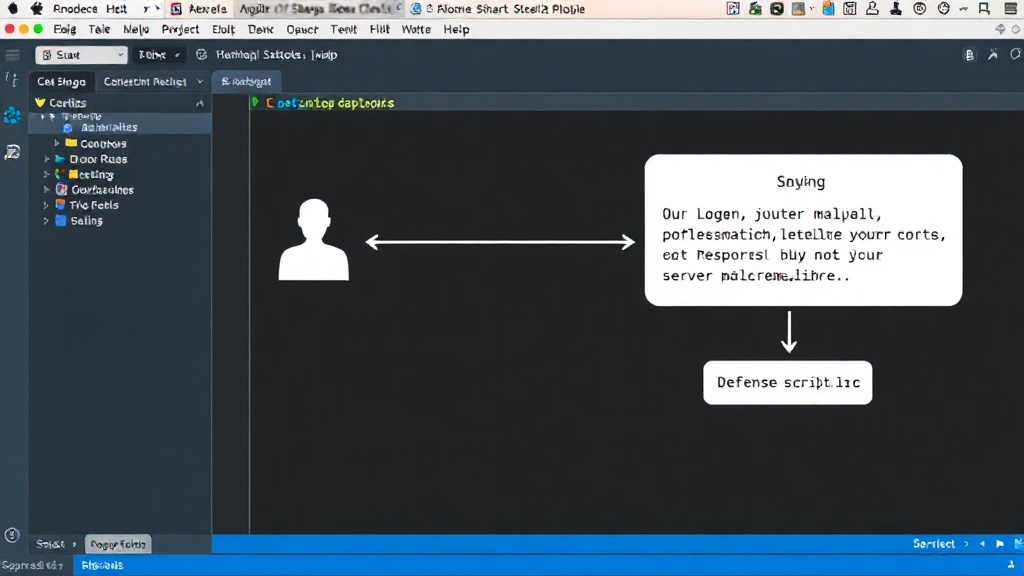Click the macOS menu bar save-disk icon
1024x576 pixels.
850,9
